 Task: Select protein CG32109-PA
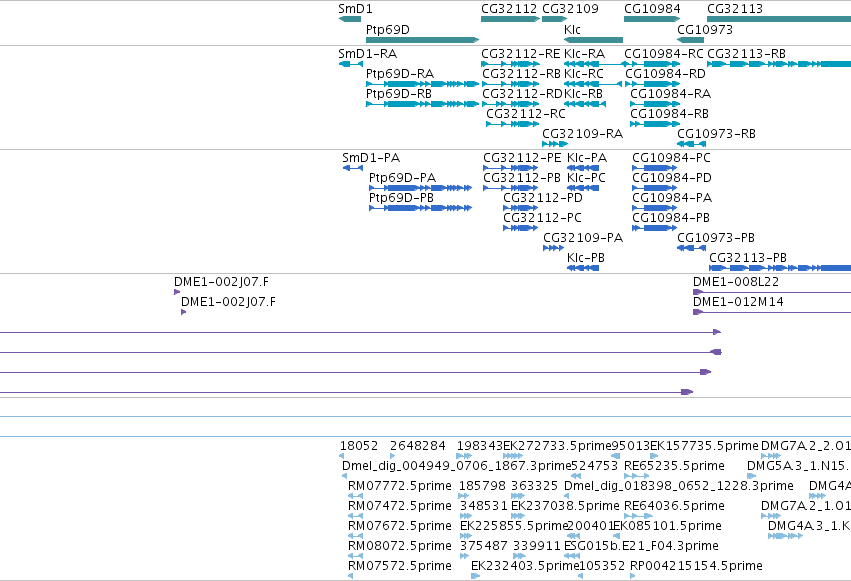point(583,238)
